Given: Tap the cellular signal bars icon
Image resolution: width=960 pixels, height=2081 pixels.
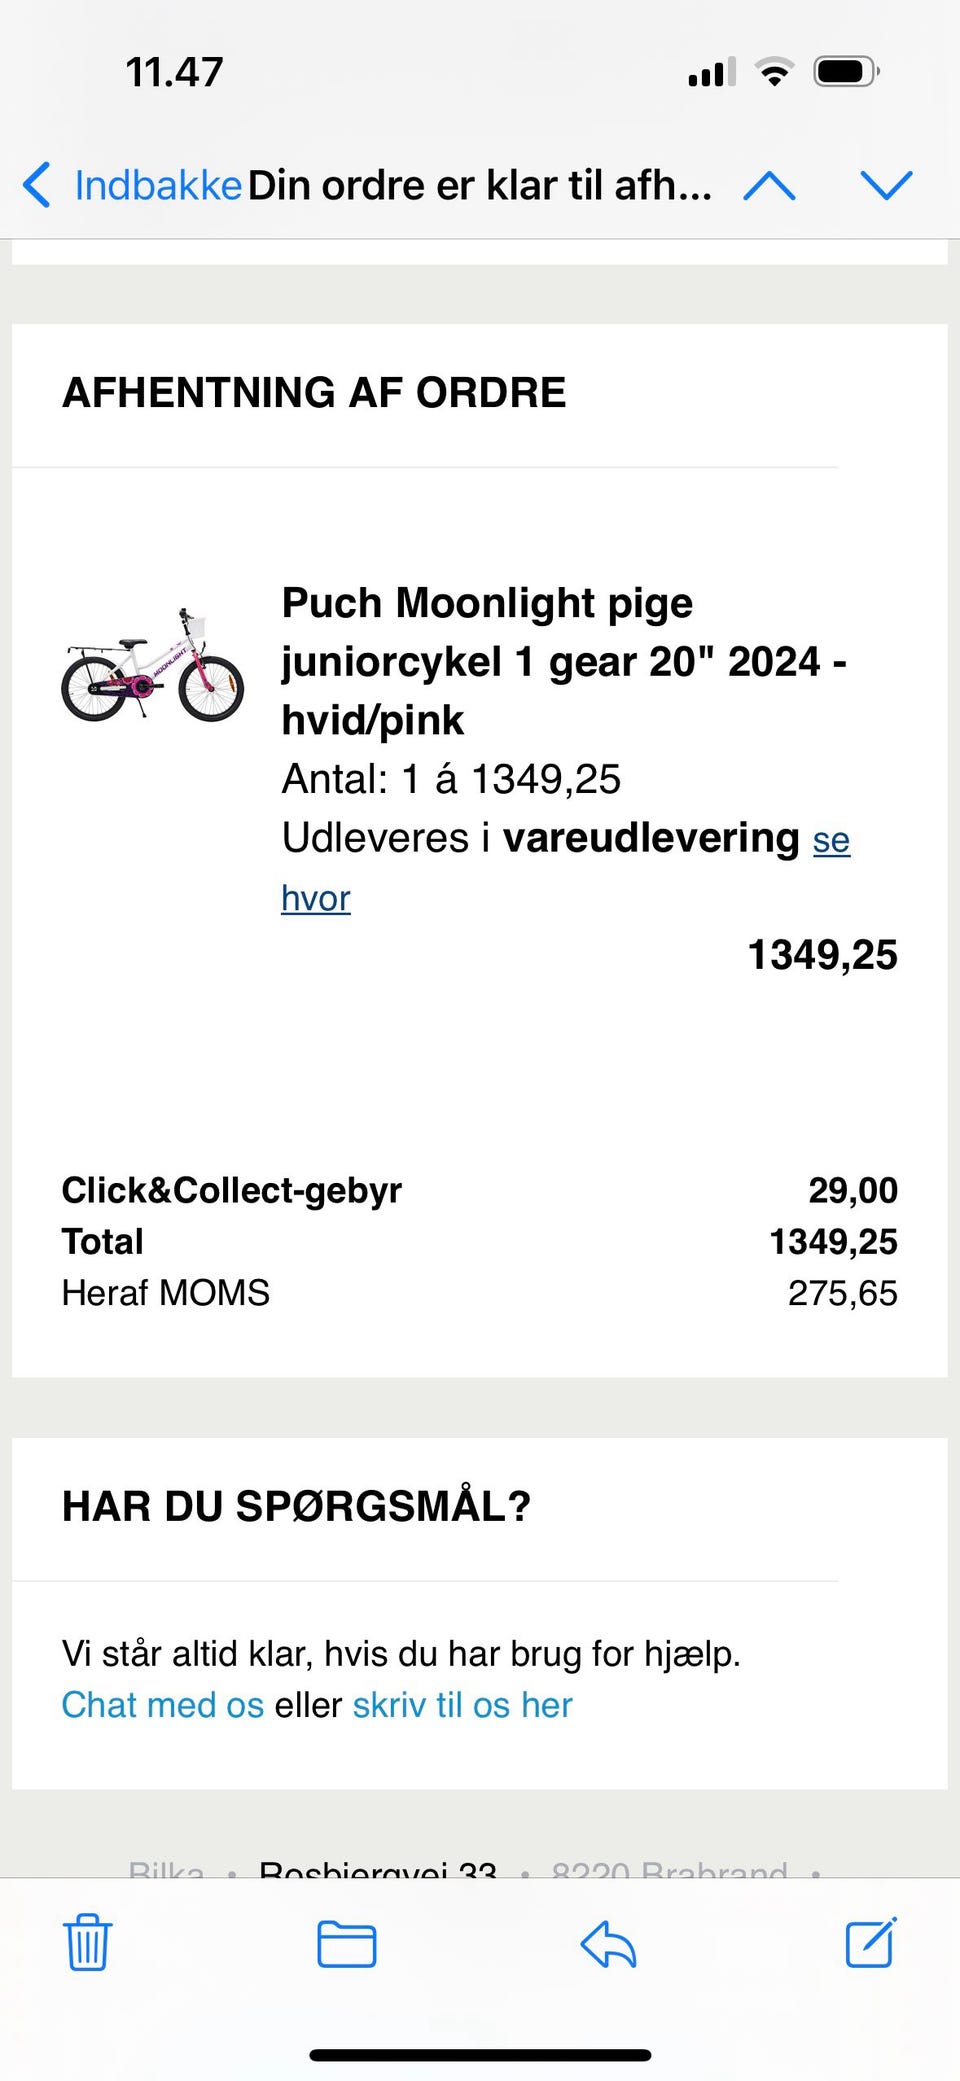Looking at the screenshot, I should click(712, 72).
